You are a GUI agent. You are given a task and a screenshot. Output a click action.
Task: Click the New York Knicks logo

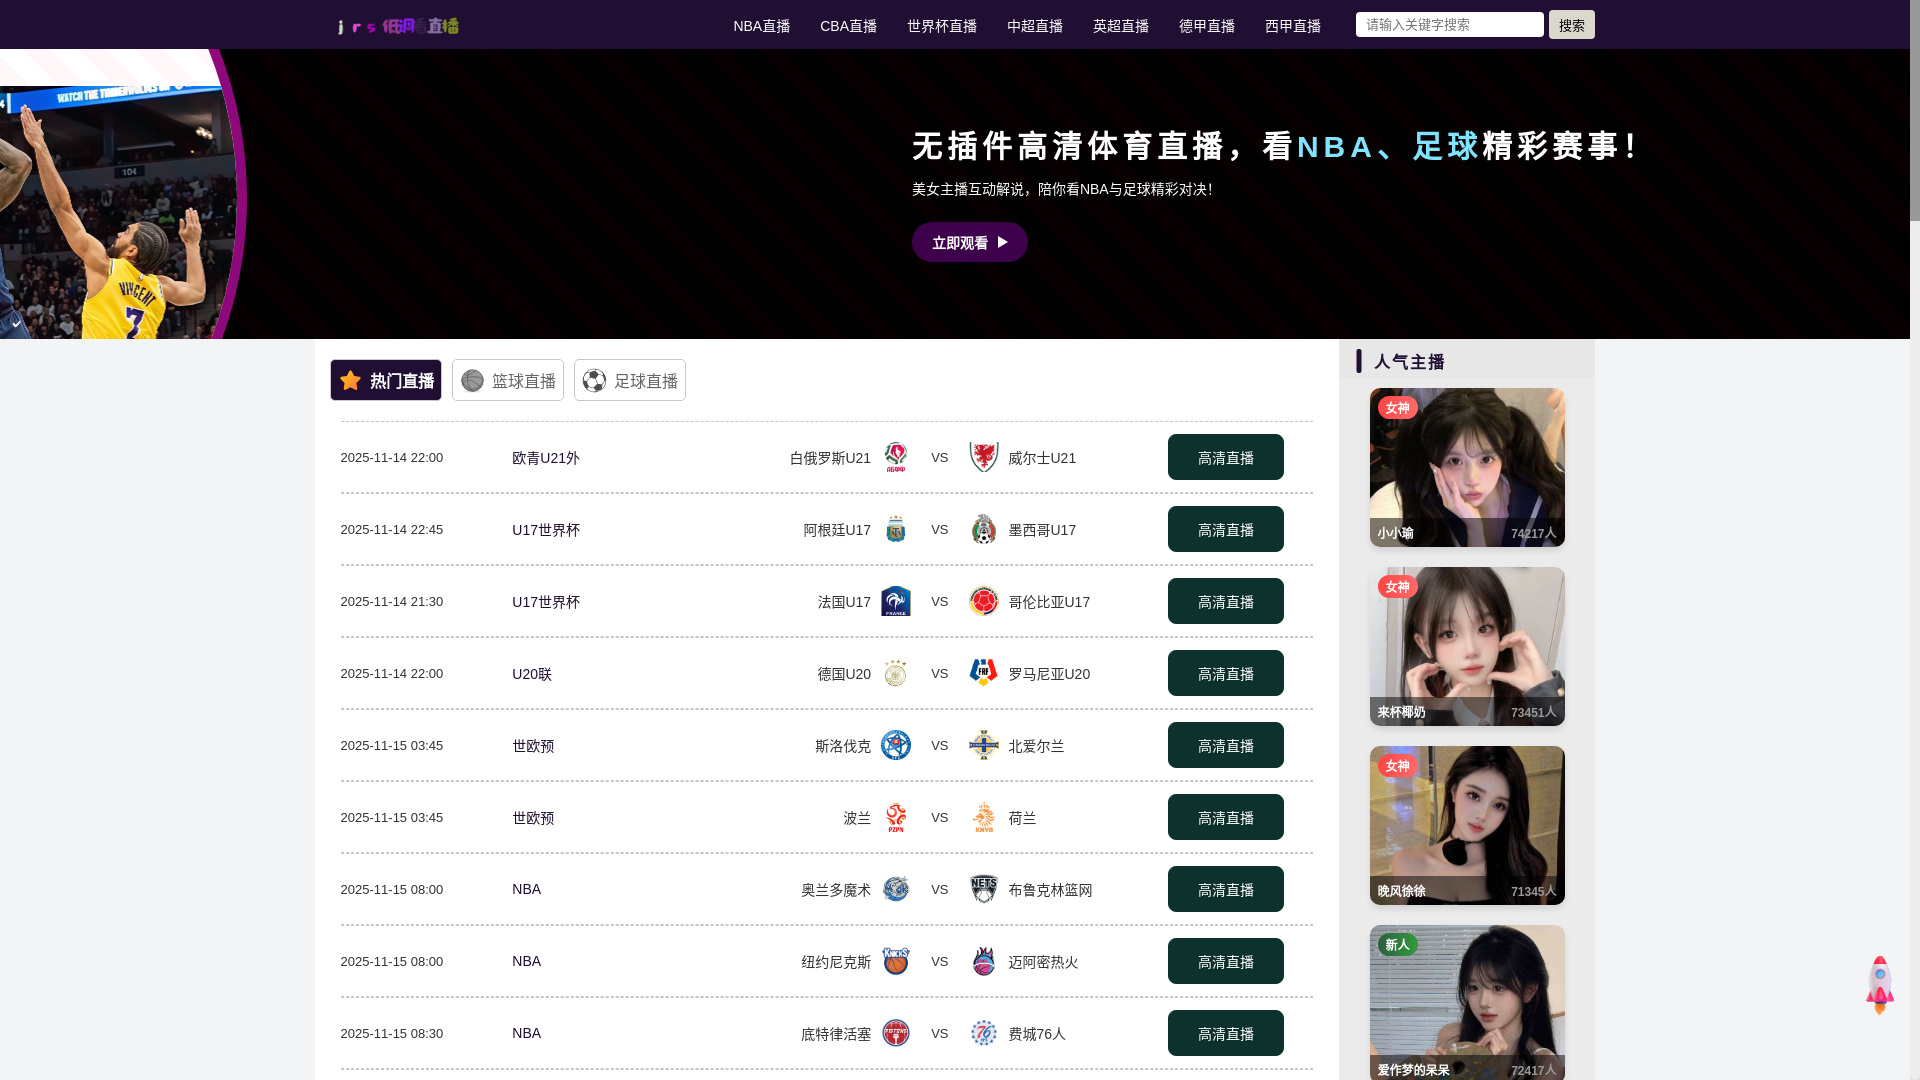pyautogui.click(x=896, y=961)
